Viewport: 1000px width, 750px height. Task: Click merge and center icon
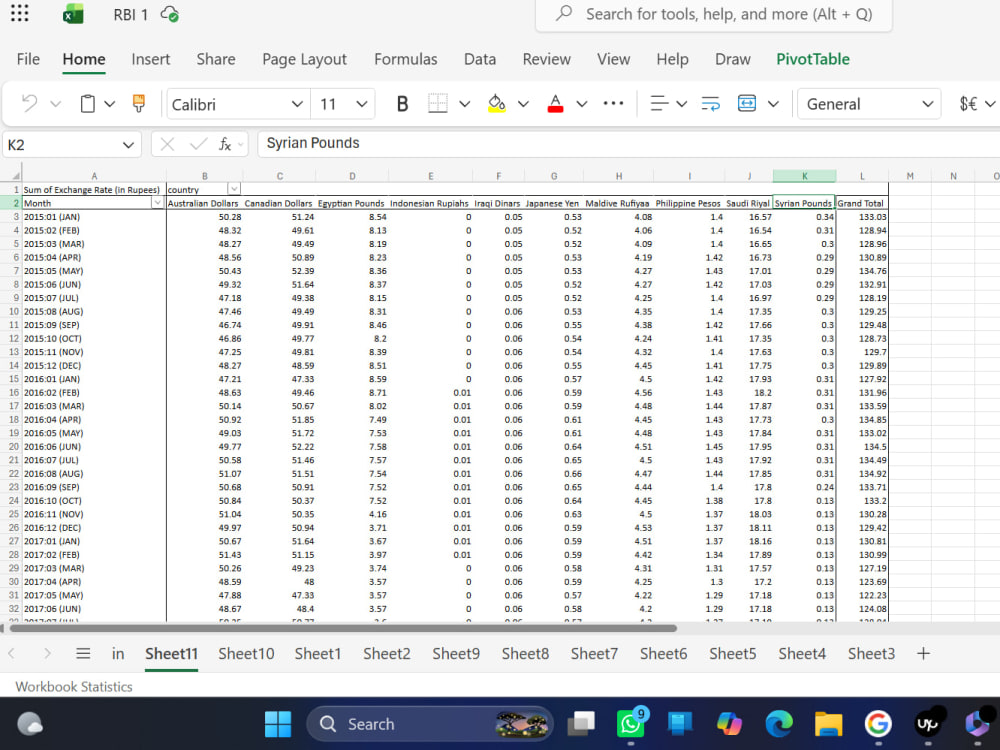747,103
